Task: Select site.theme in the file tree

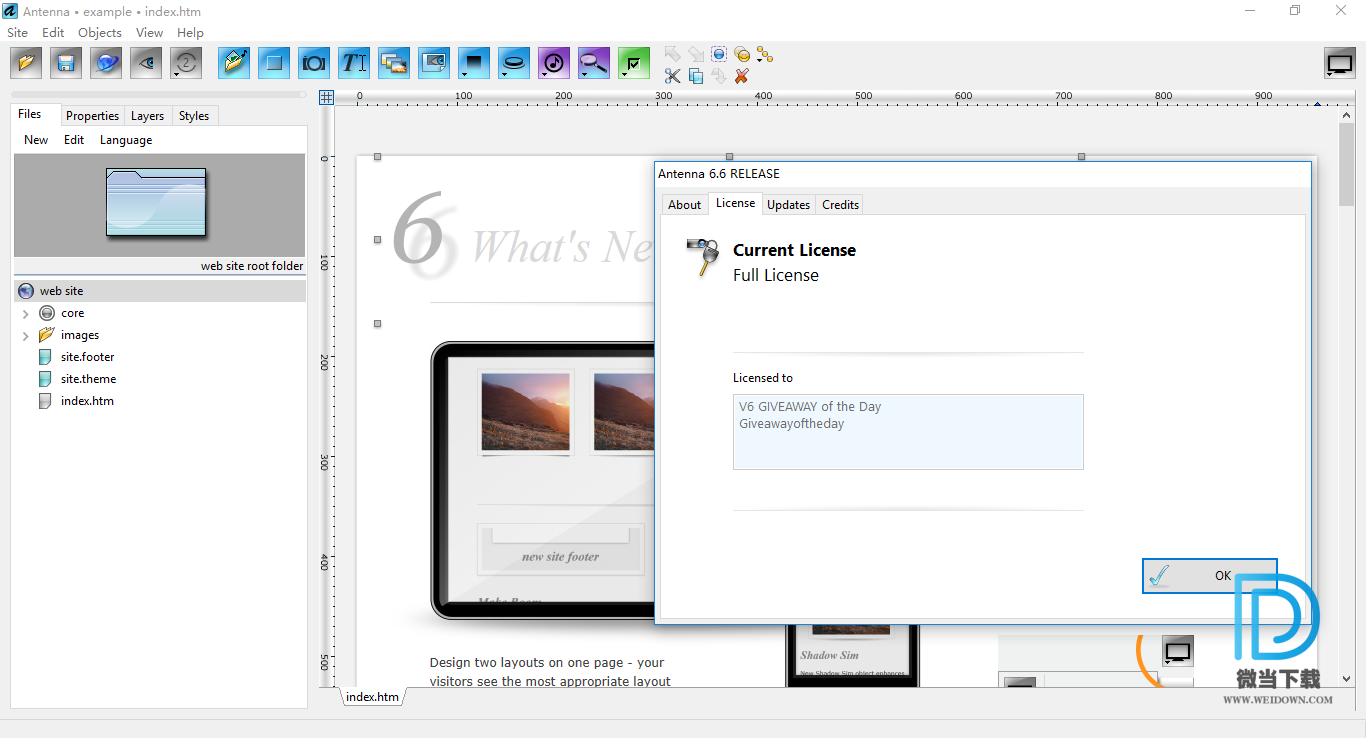Action: click(x=88, y=379)
